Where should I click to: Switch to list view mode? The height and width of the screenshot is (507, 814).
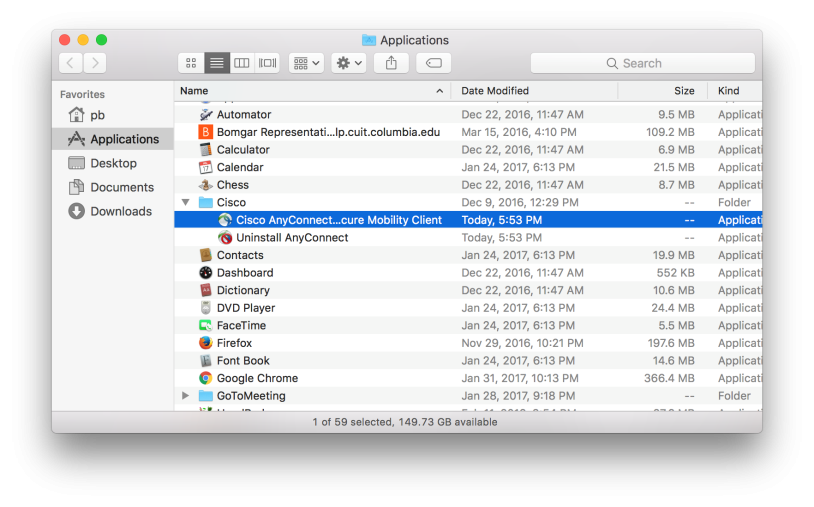[x=216, y=63]
